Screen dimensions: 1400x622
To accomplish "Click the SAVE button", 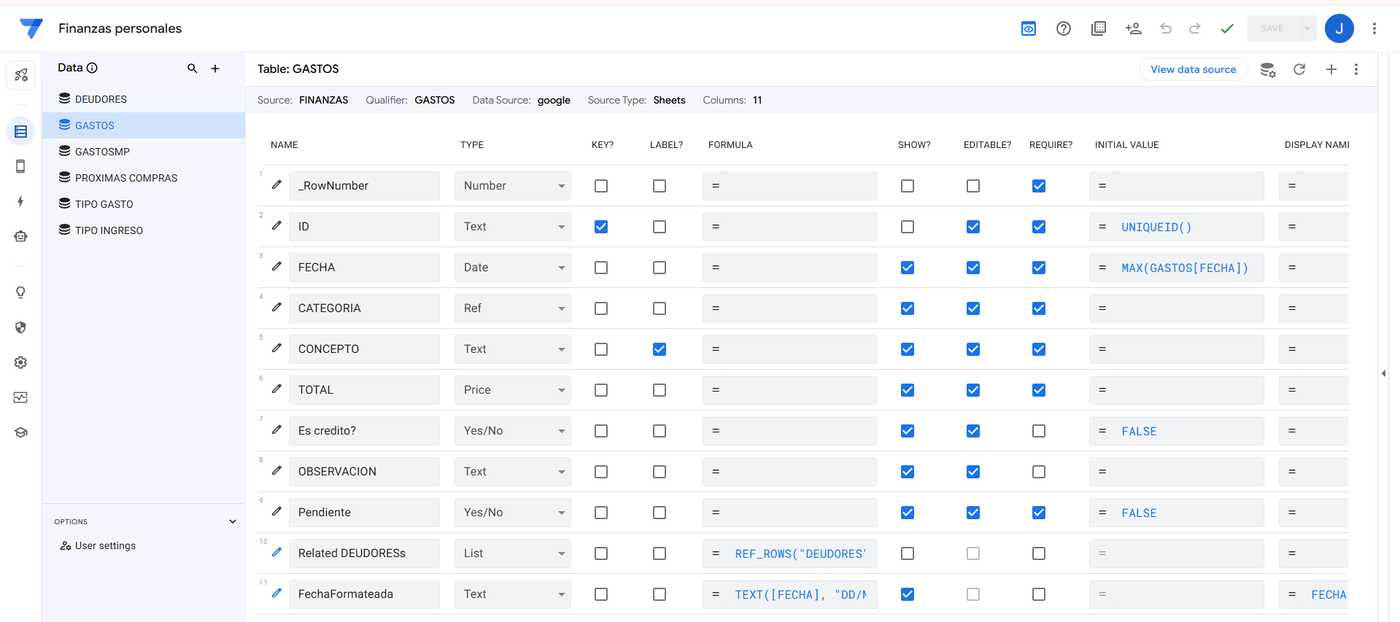I will click(1272, 29).
